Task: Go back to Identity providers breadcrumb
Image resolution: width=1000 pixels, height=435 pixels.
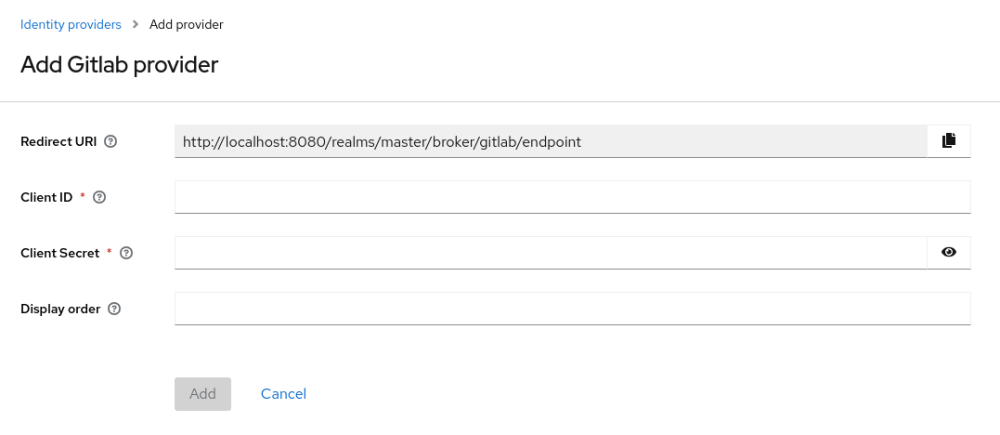Action: [x=71, y=25]
